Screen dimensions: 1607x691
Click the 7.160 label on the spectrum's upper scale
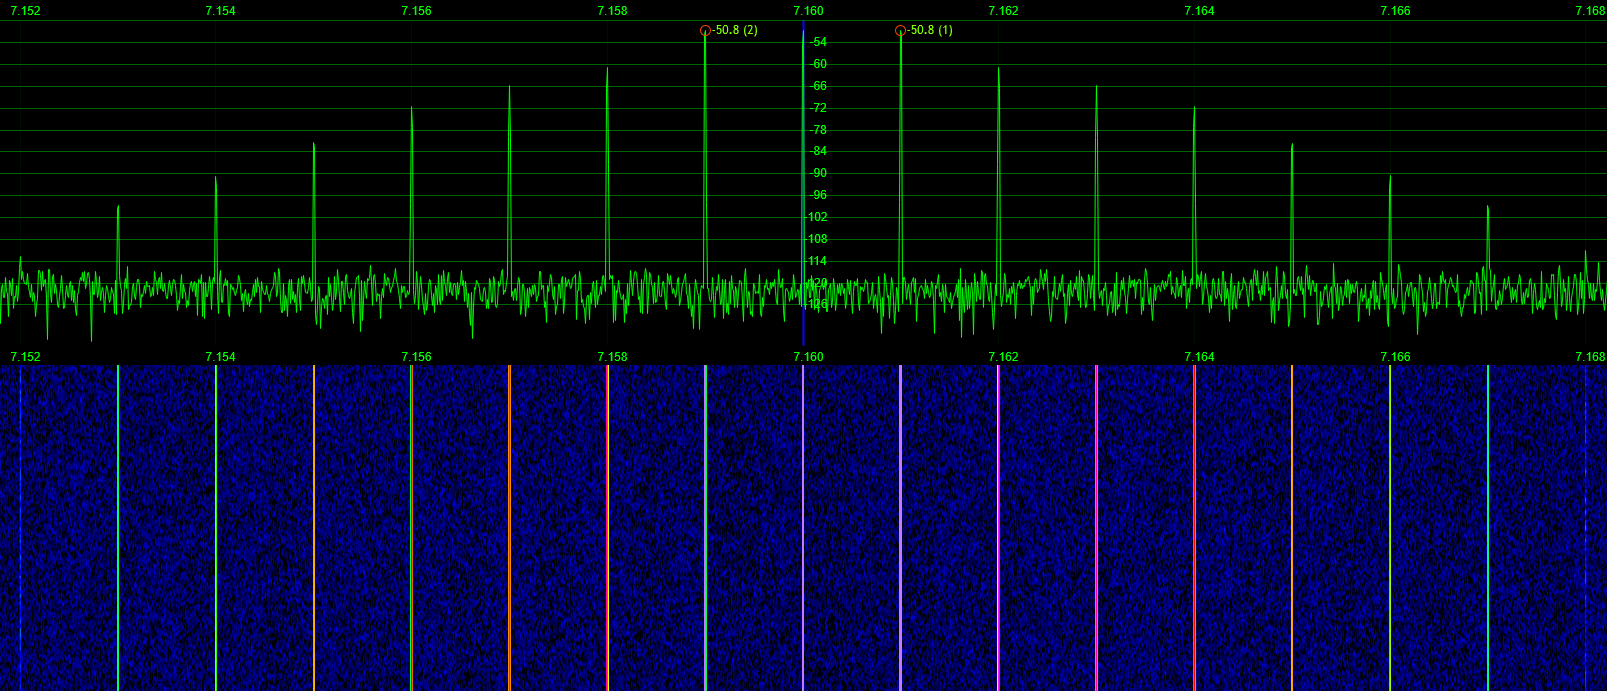pyautogui.click(x=808, y=11)
